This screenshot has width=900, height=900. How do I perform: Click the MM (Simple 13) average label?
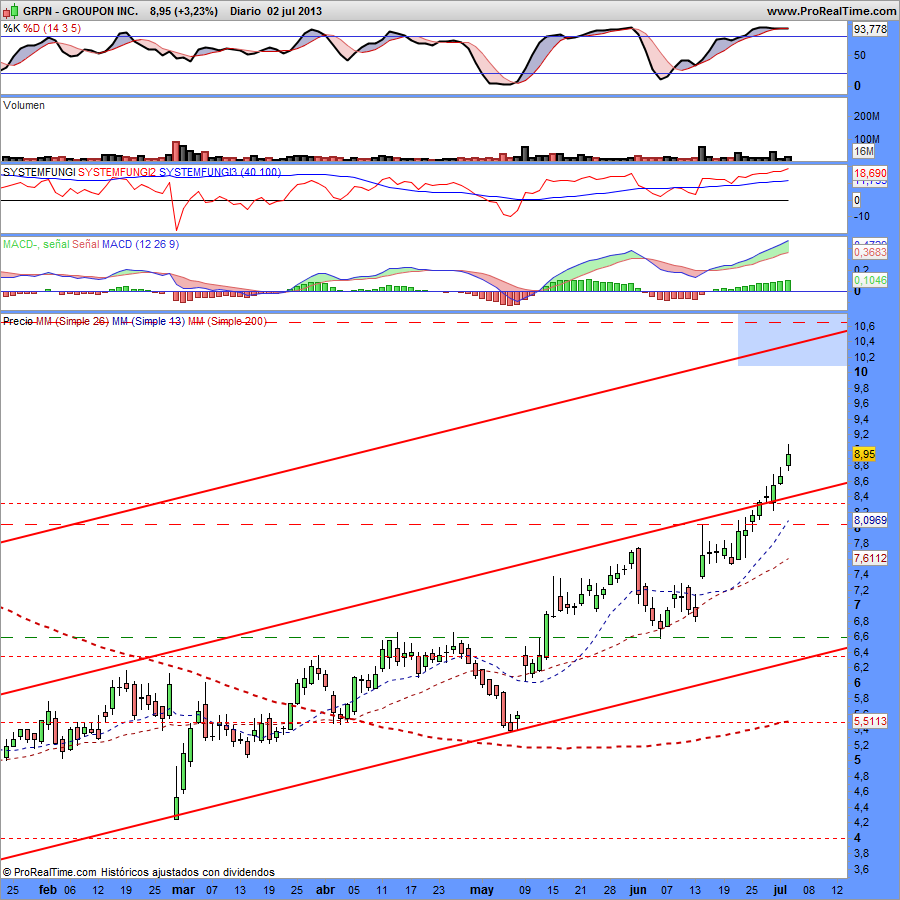148,321
